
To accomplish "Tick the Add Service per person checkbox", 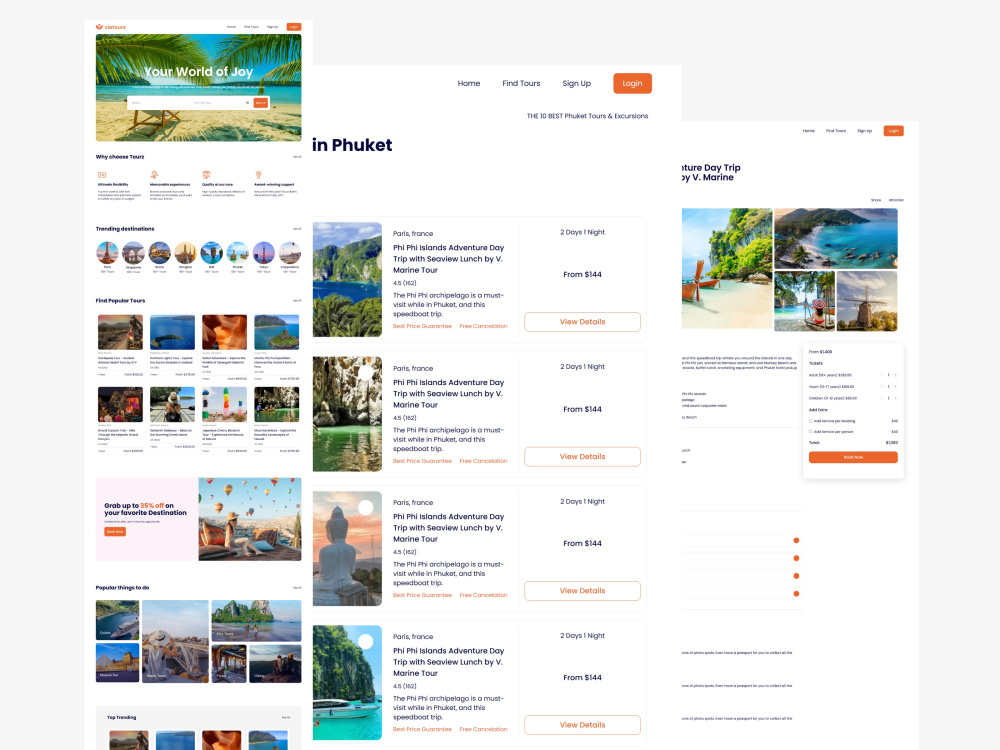I will tap(811, 432).
